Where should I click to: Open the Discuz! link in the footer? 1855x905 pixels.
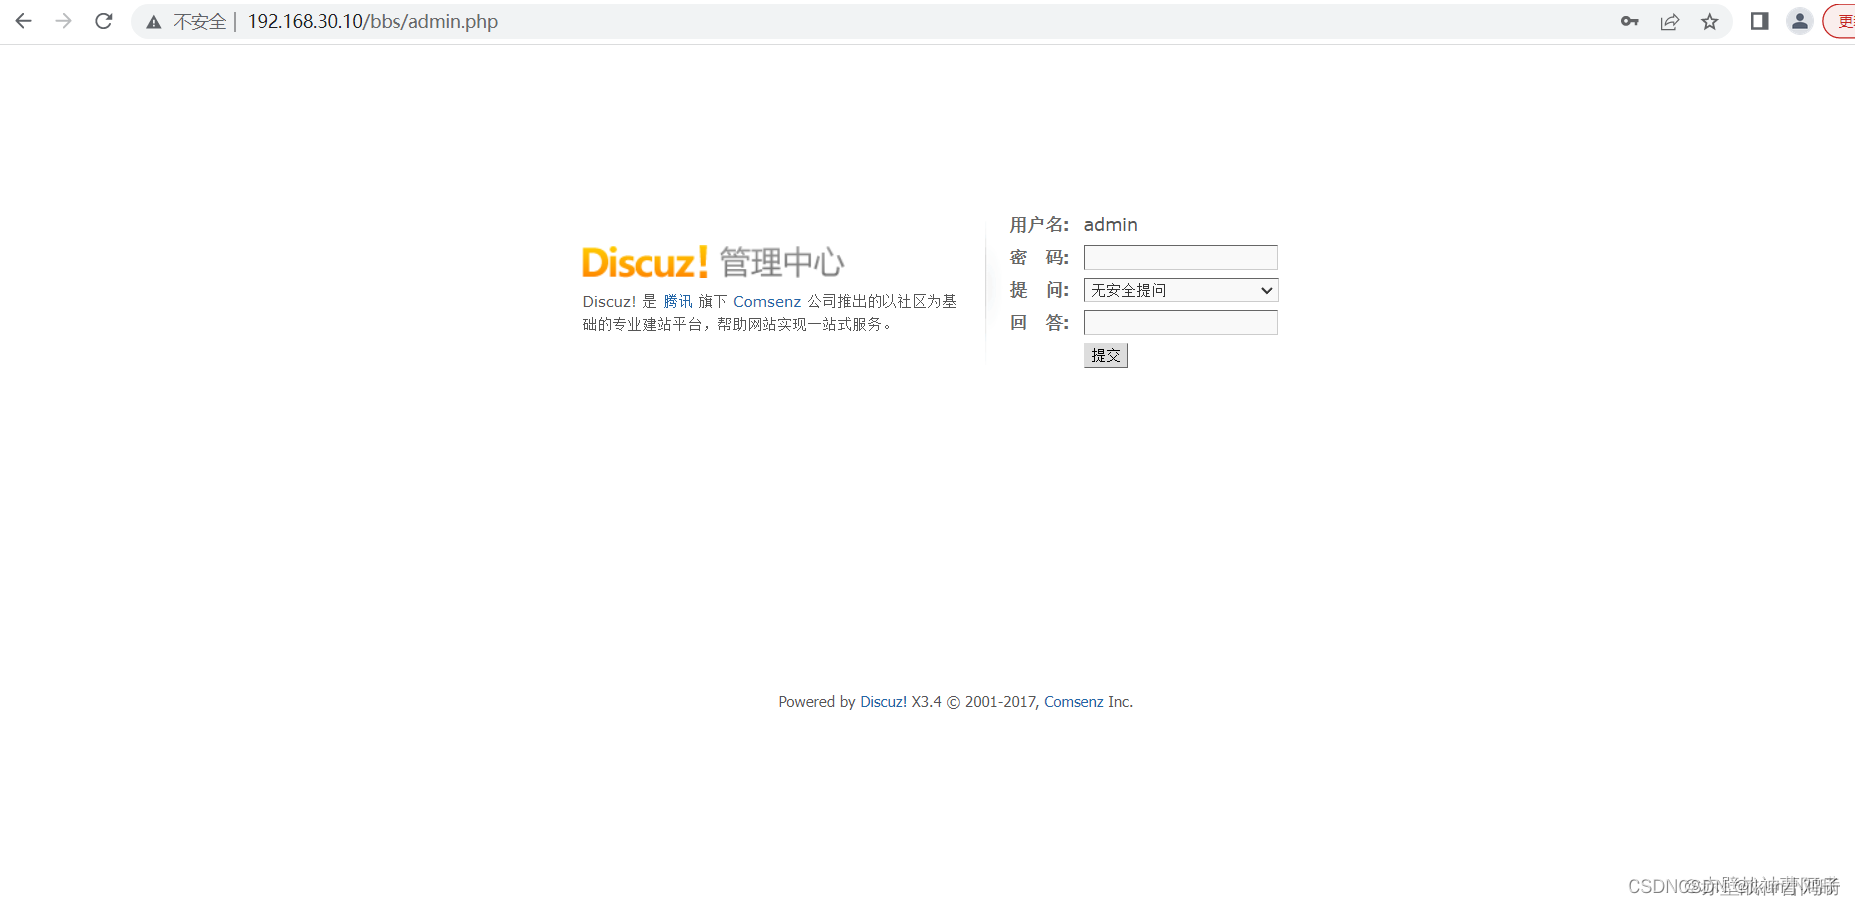(x=884, y=702)
